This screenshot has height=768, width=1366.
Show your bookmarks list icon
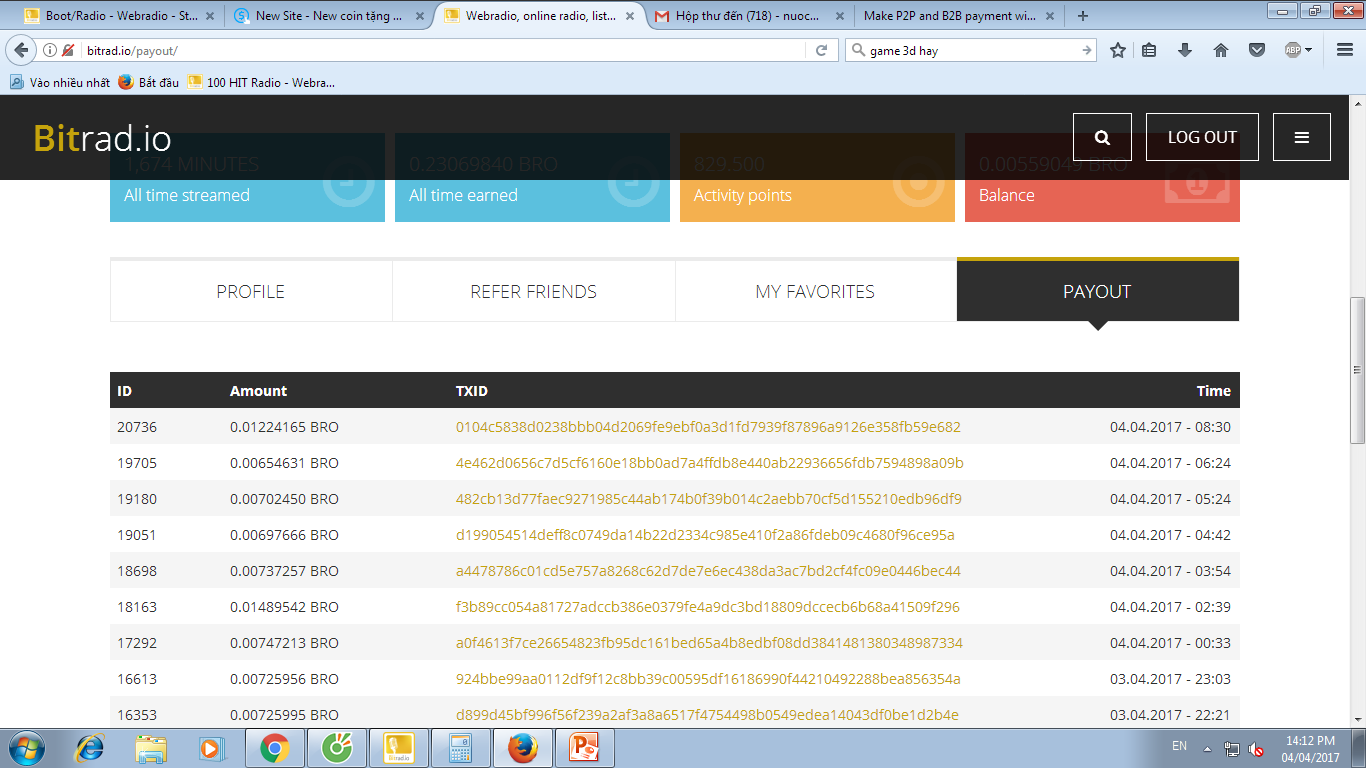tap(1149, 50)
